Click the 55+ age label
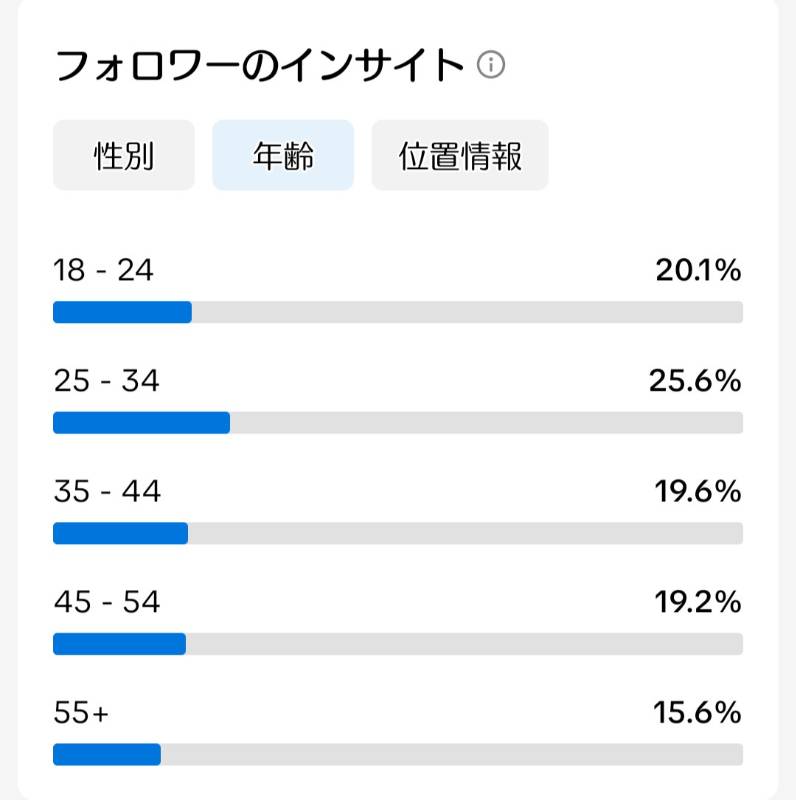Screen dimensions: 796x800 pyautogui.click(x=81, y=712)
